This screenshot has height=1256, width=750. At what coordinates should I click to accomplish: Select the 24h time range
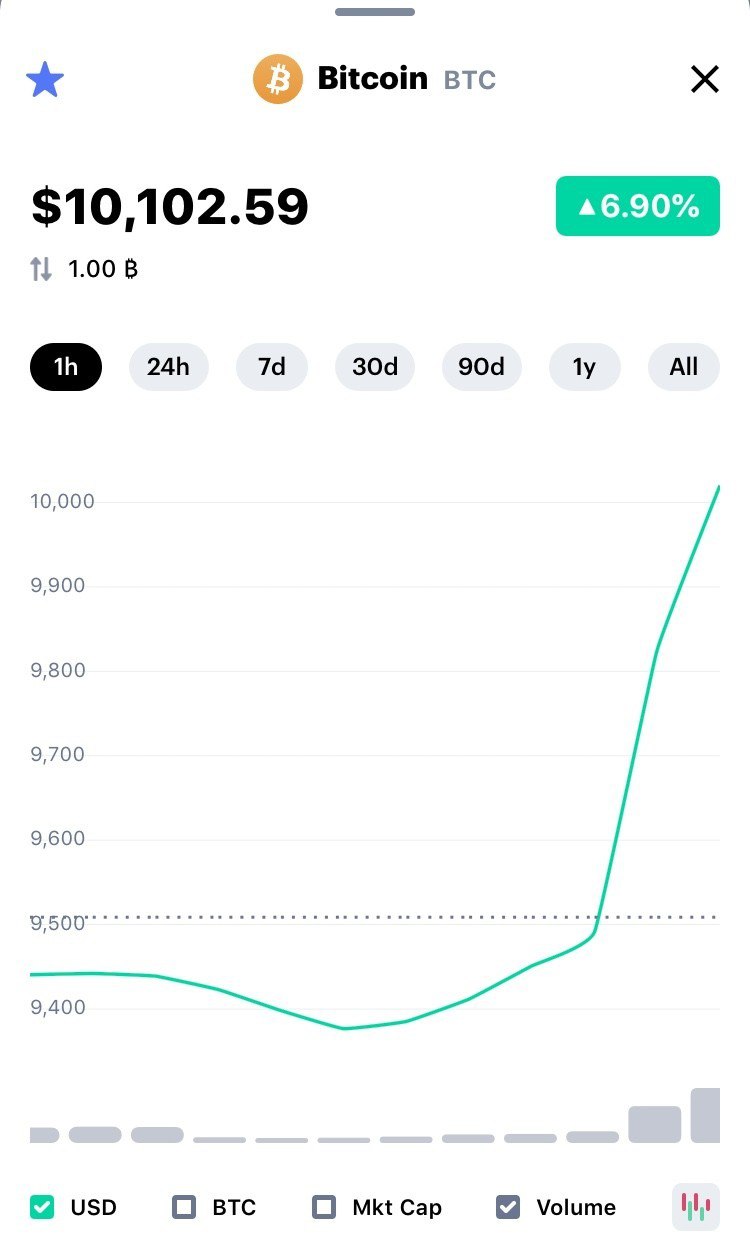pyautogui.click(x=168, y=367)
